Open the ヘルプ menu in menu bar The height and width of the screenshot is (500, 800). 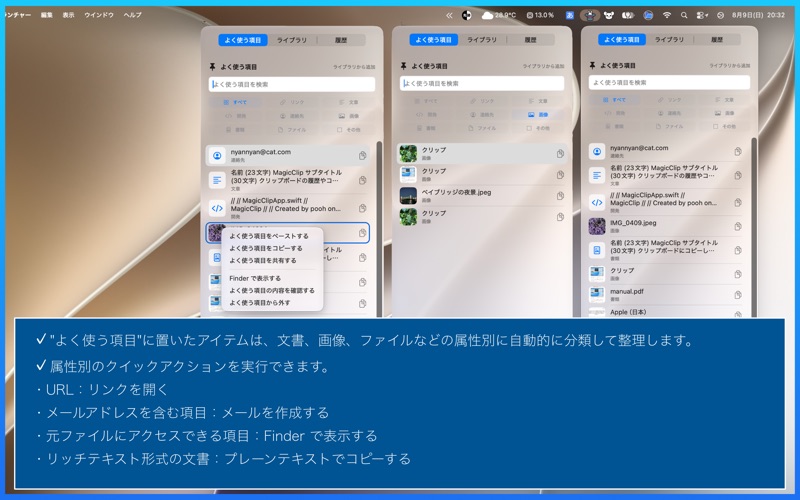point(132,15)
